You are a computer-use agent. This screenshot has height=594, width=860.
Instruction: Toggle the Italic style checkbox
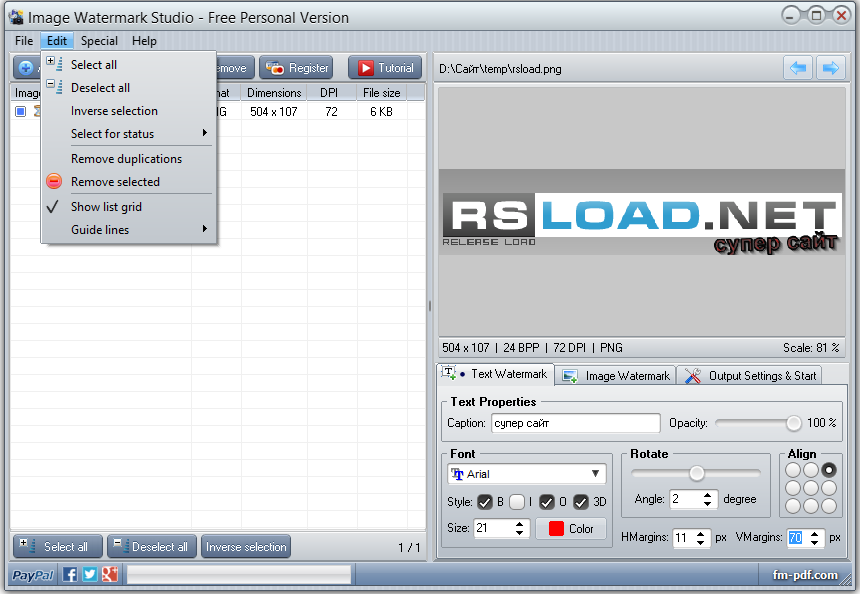517,502
